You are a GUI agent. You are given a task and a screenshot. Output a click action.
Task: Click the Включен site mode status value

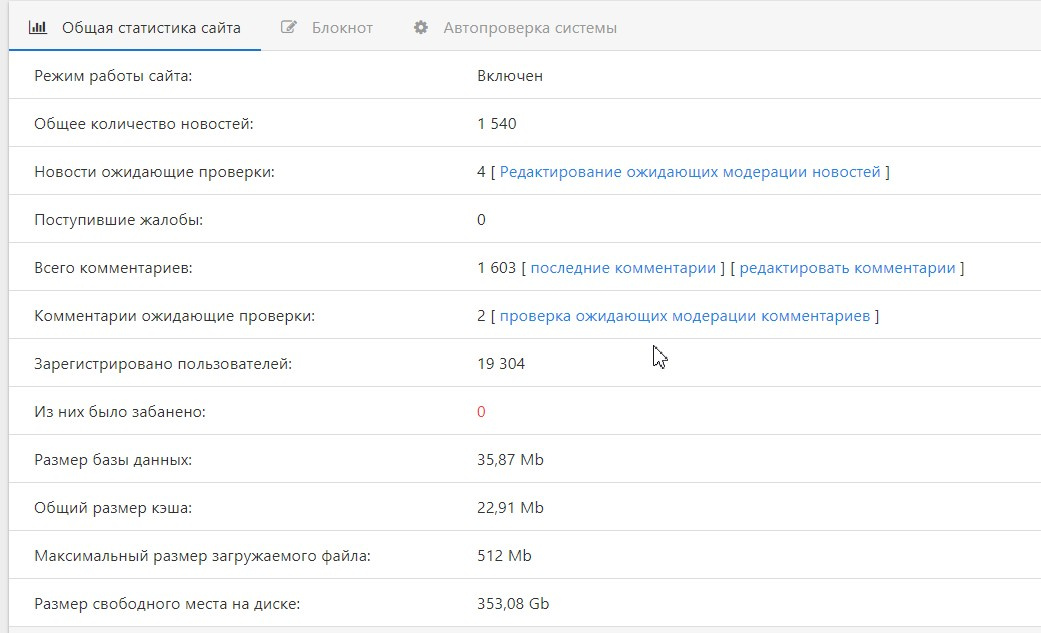click(510, 76)
